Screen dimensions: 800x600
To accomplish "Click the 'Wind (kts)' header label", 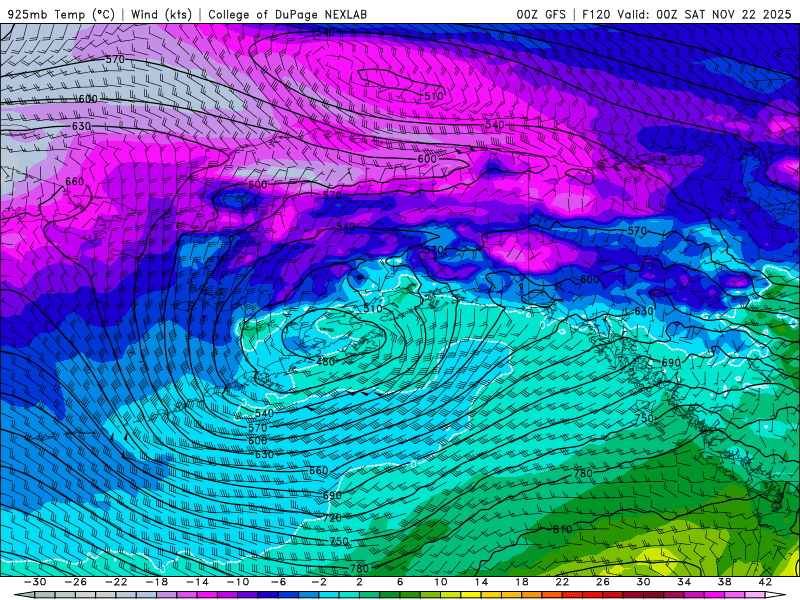I will click(x=161, y=14).
